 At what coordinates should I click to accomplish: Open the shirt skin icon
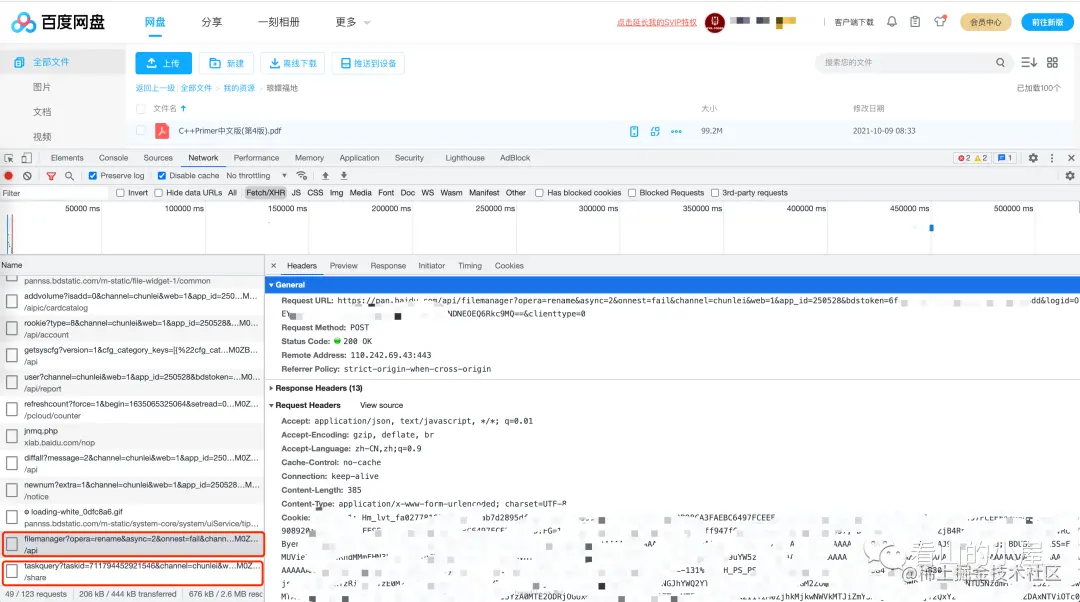coord(940,21)
